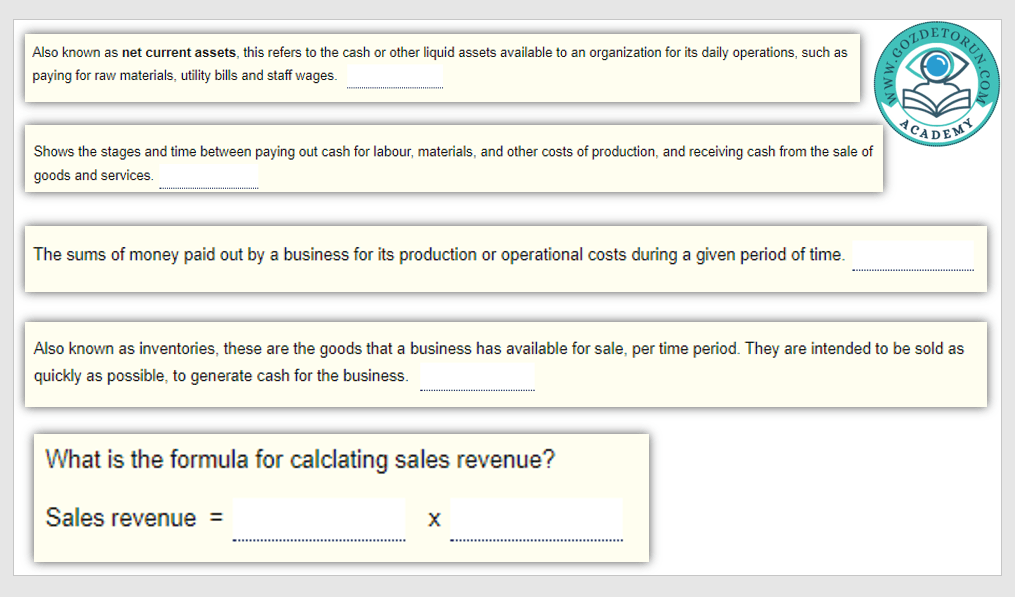Click the second blank after the x sign

coord(536,520)
